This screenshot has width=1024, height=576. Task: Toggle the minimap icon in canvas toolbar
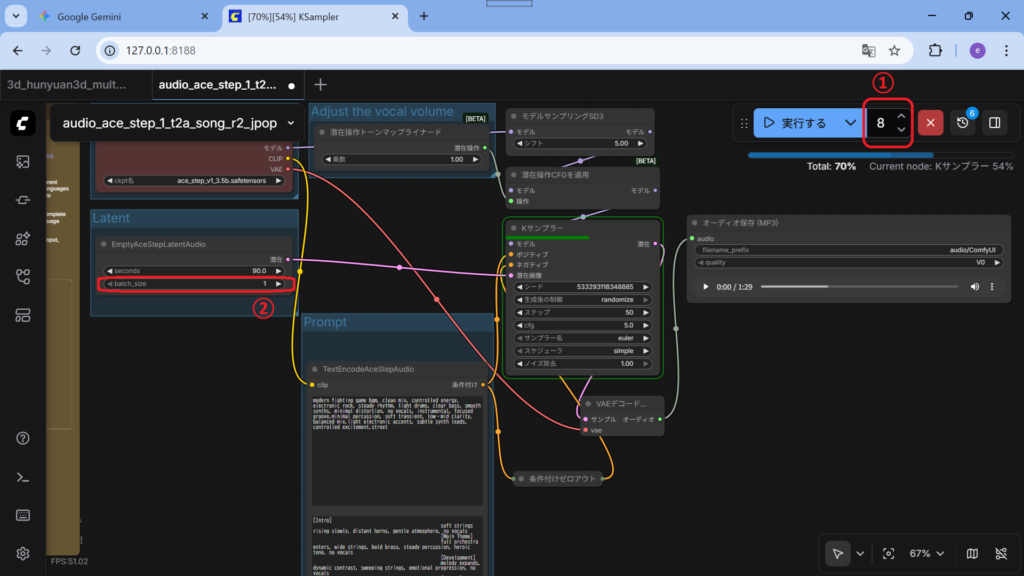pos(972,553)
